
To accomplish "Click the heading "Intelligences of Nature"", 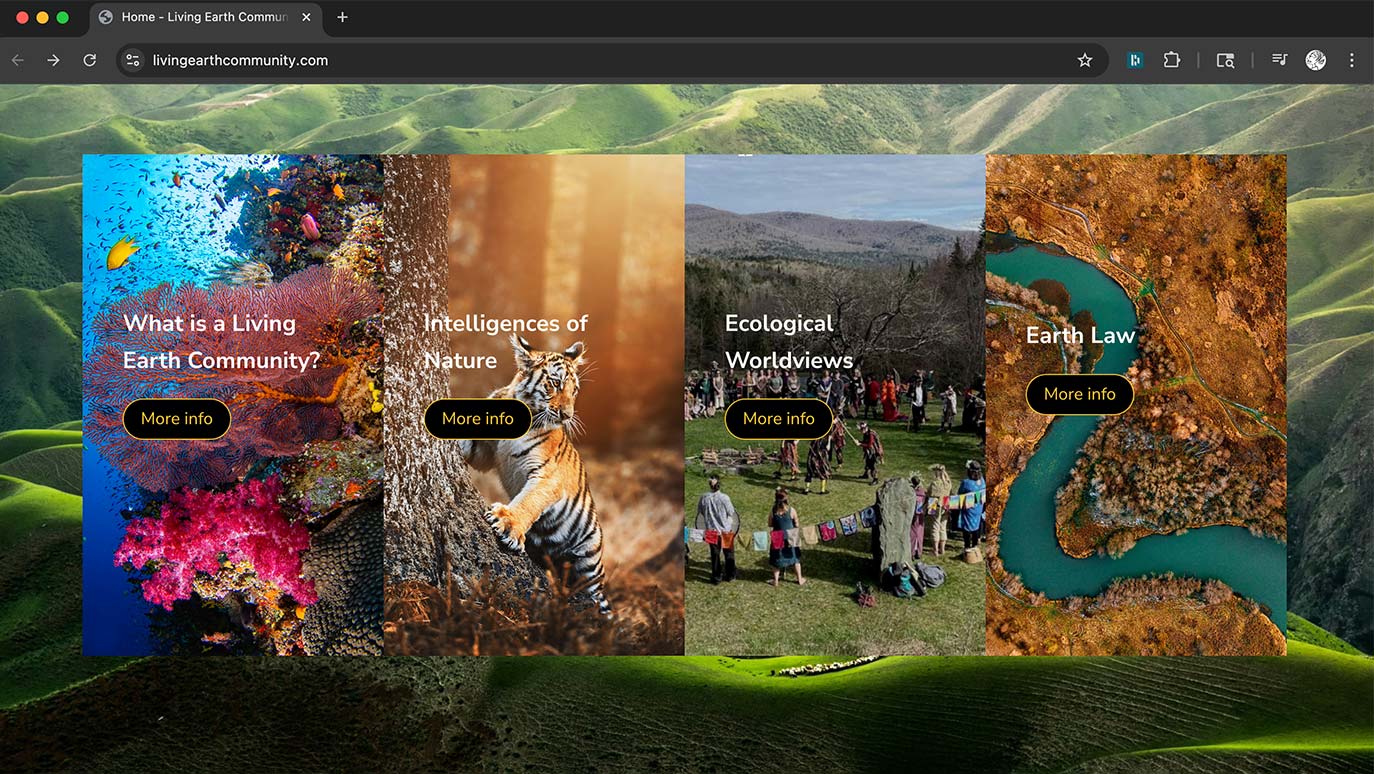I will tap(505, 342).
